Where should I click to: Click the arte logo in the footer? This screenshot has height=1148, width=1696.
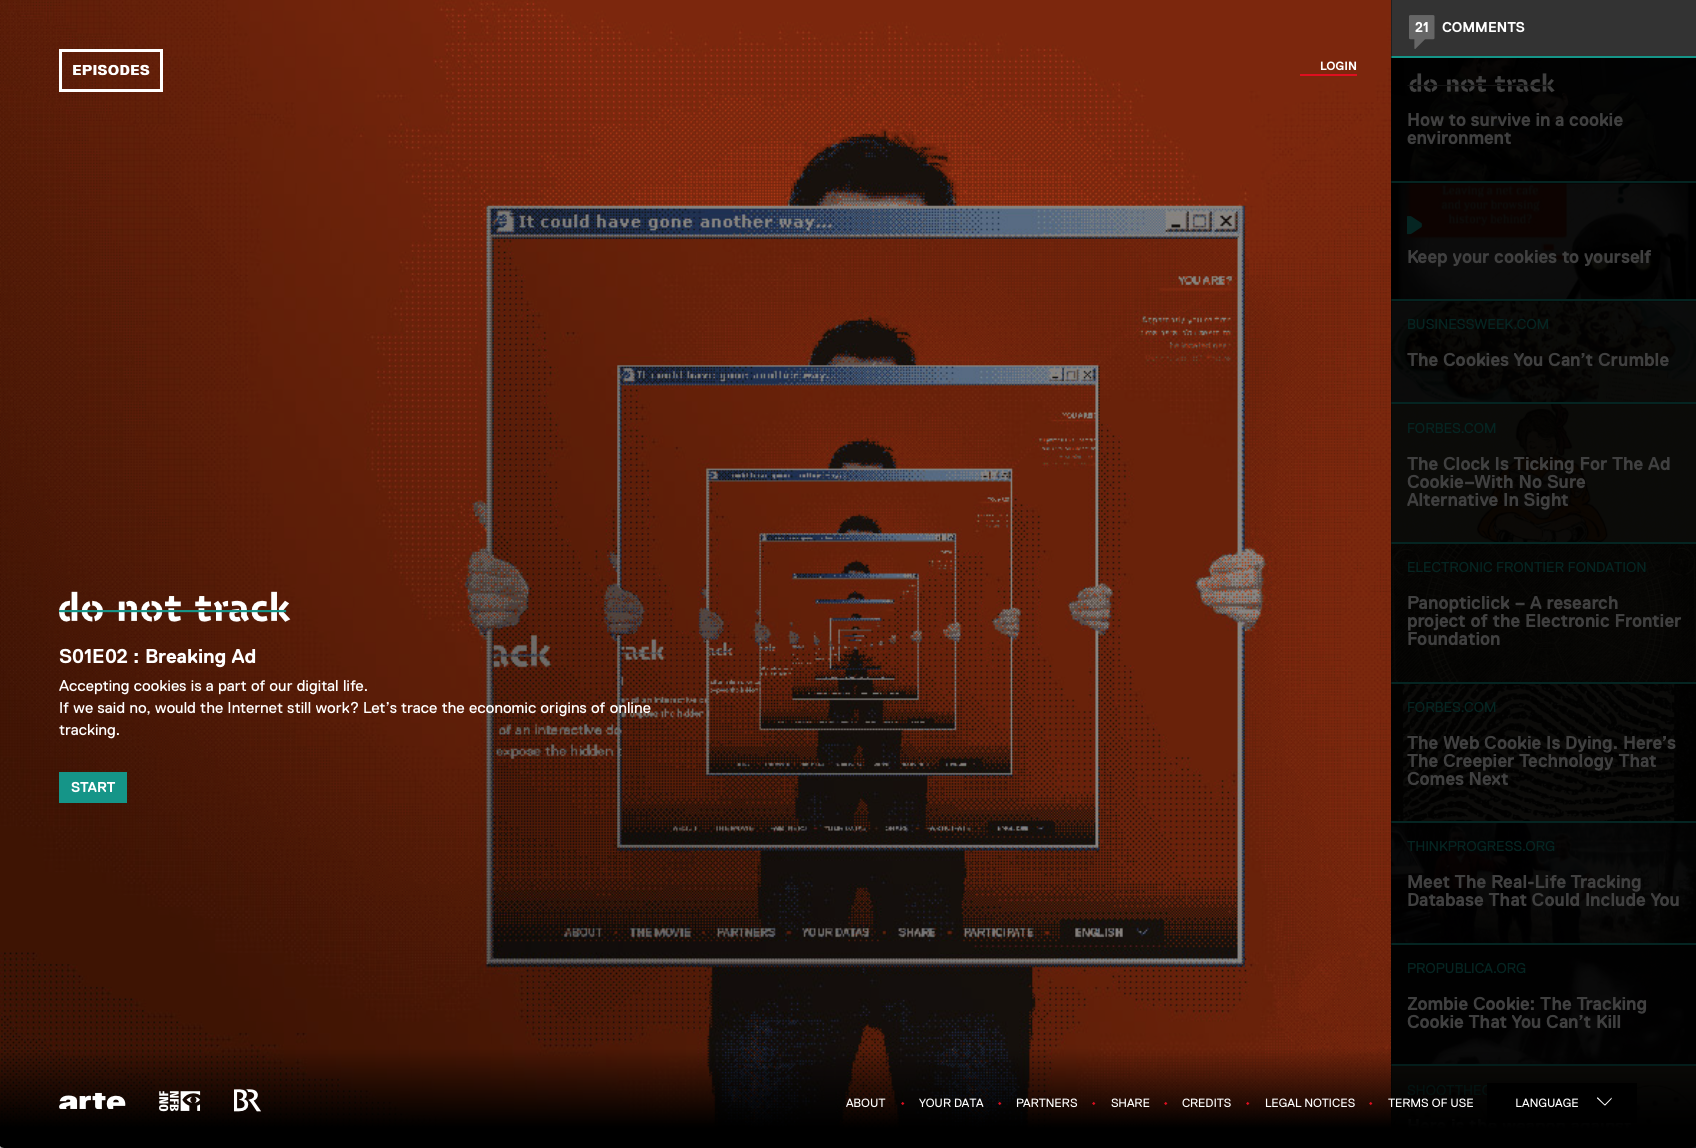click(92, 1102)
